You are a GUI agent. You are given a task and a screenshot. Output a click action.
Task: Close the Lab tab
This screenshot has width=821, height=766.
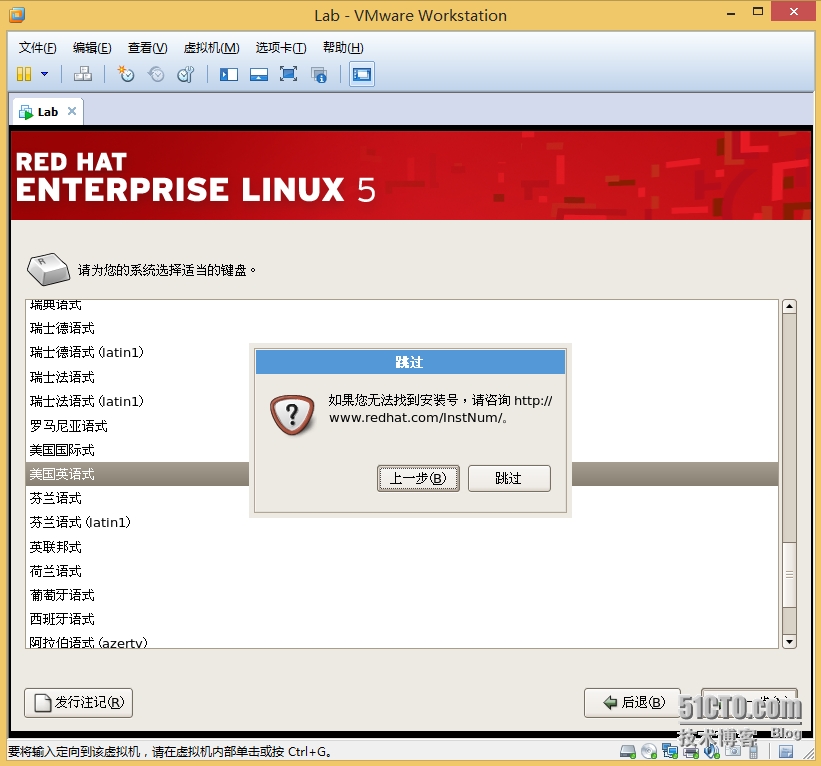click(72, 111)
